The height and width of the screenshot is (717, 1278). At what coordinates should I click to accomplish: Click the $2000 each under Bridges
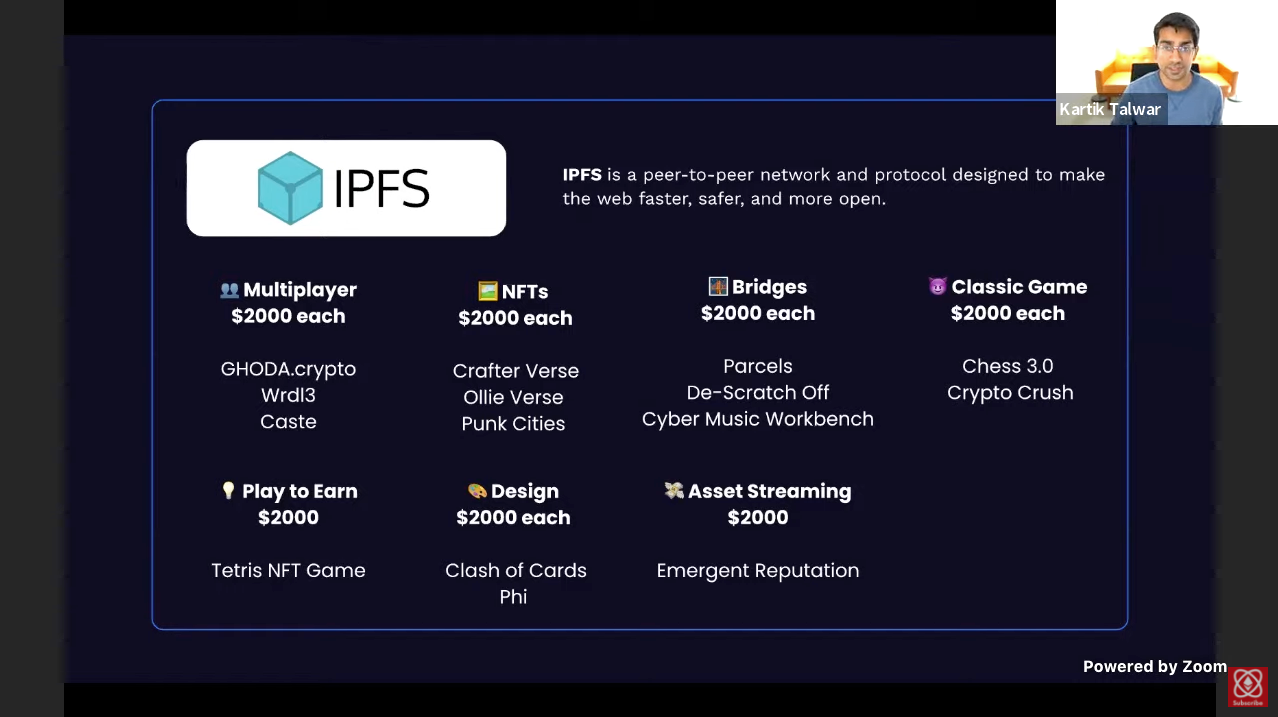[x=758, y=313]
